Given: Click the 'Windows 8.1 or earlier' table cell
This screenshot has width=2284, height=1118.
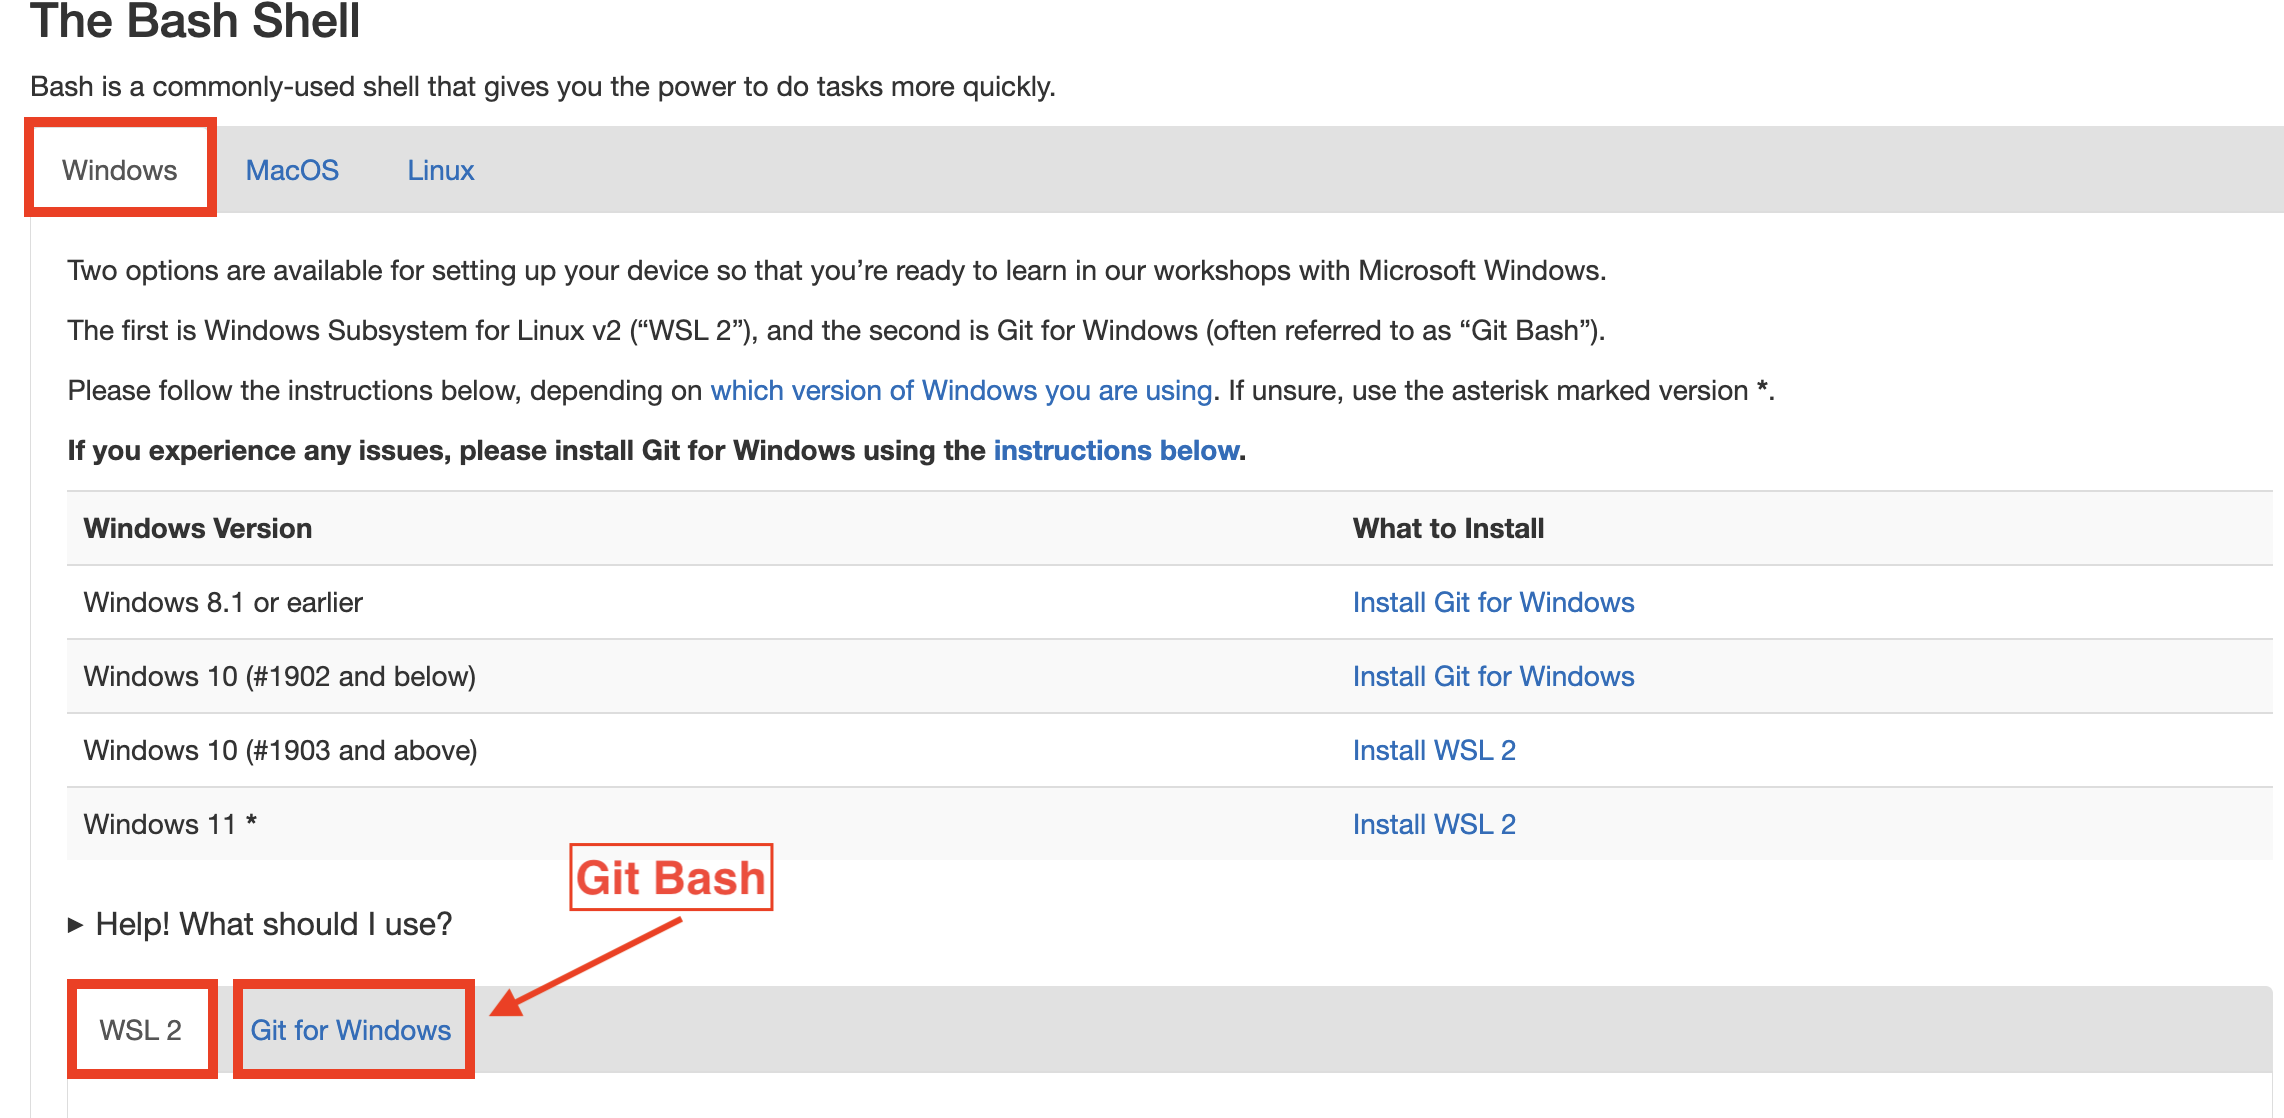Looking at the screenshot, I should (223, 602).
